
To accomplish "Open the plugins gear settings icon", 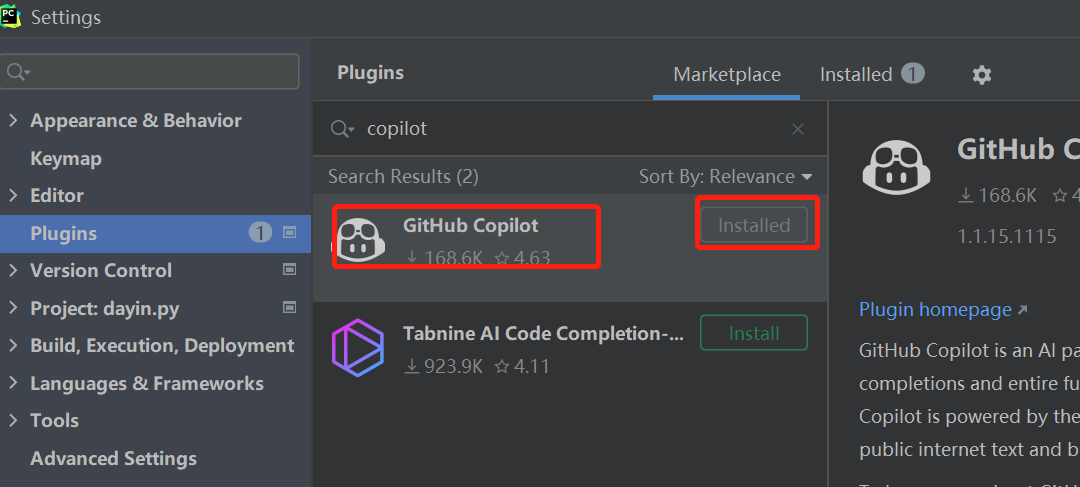I will pyautogui.click(x=982, y=75).
